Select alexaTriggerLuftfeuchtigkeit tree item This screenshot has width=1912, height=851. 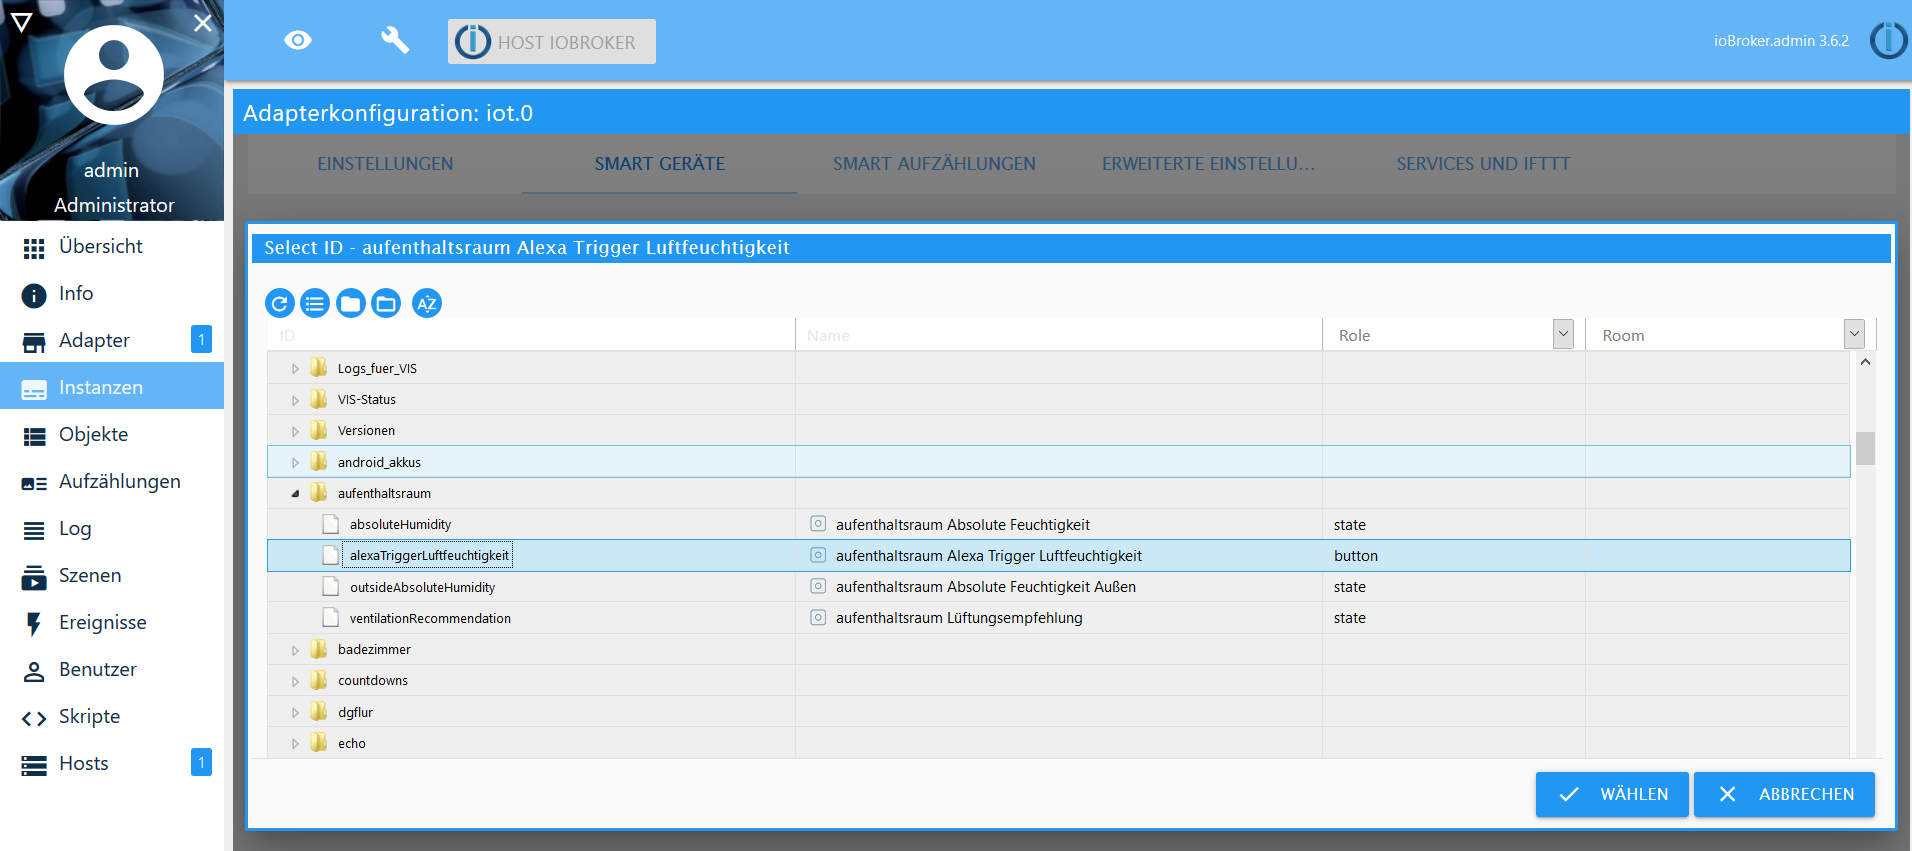[429, 555]
